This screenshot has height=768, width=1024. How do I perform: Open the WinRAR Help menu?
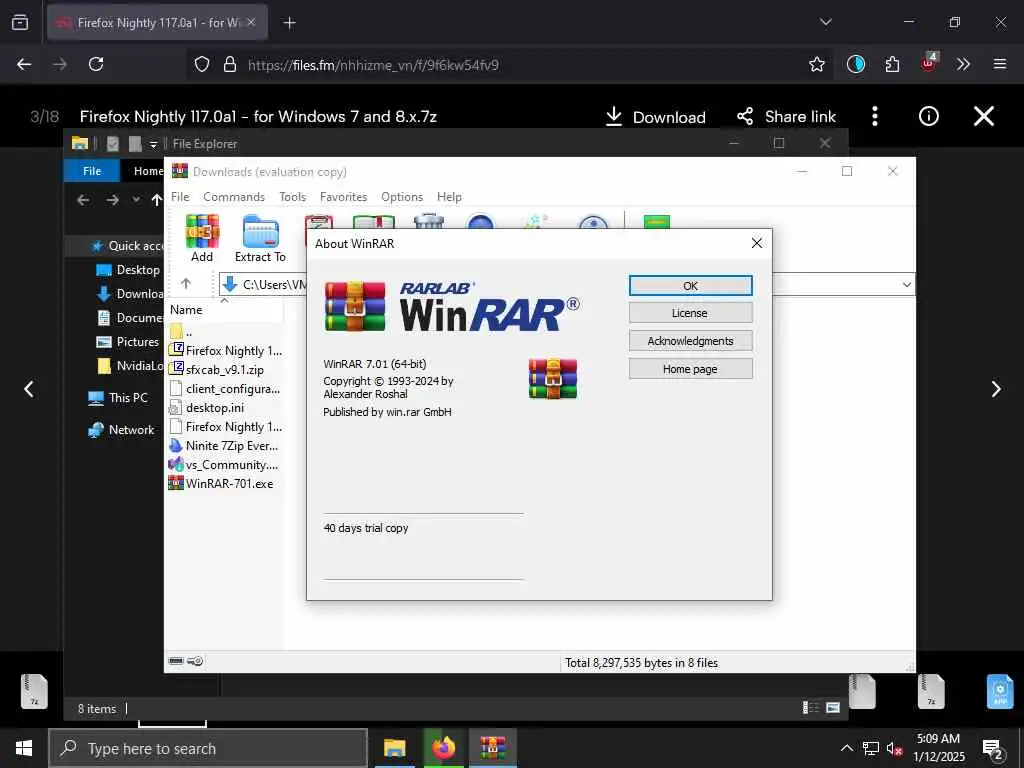(449, 197)
